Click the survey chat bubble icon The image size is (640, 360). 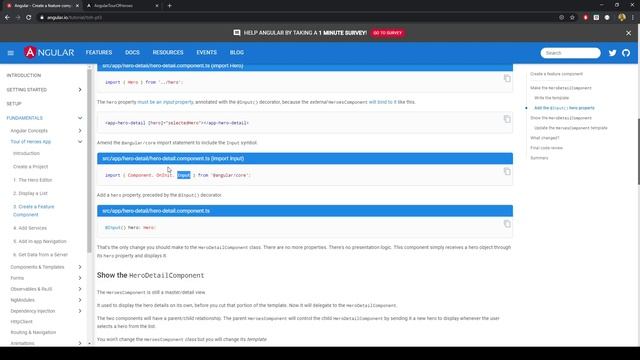point(237,33)
